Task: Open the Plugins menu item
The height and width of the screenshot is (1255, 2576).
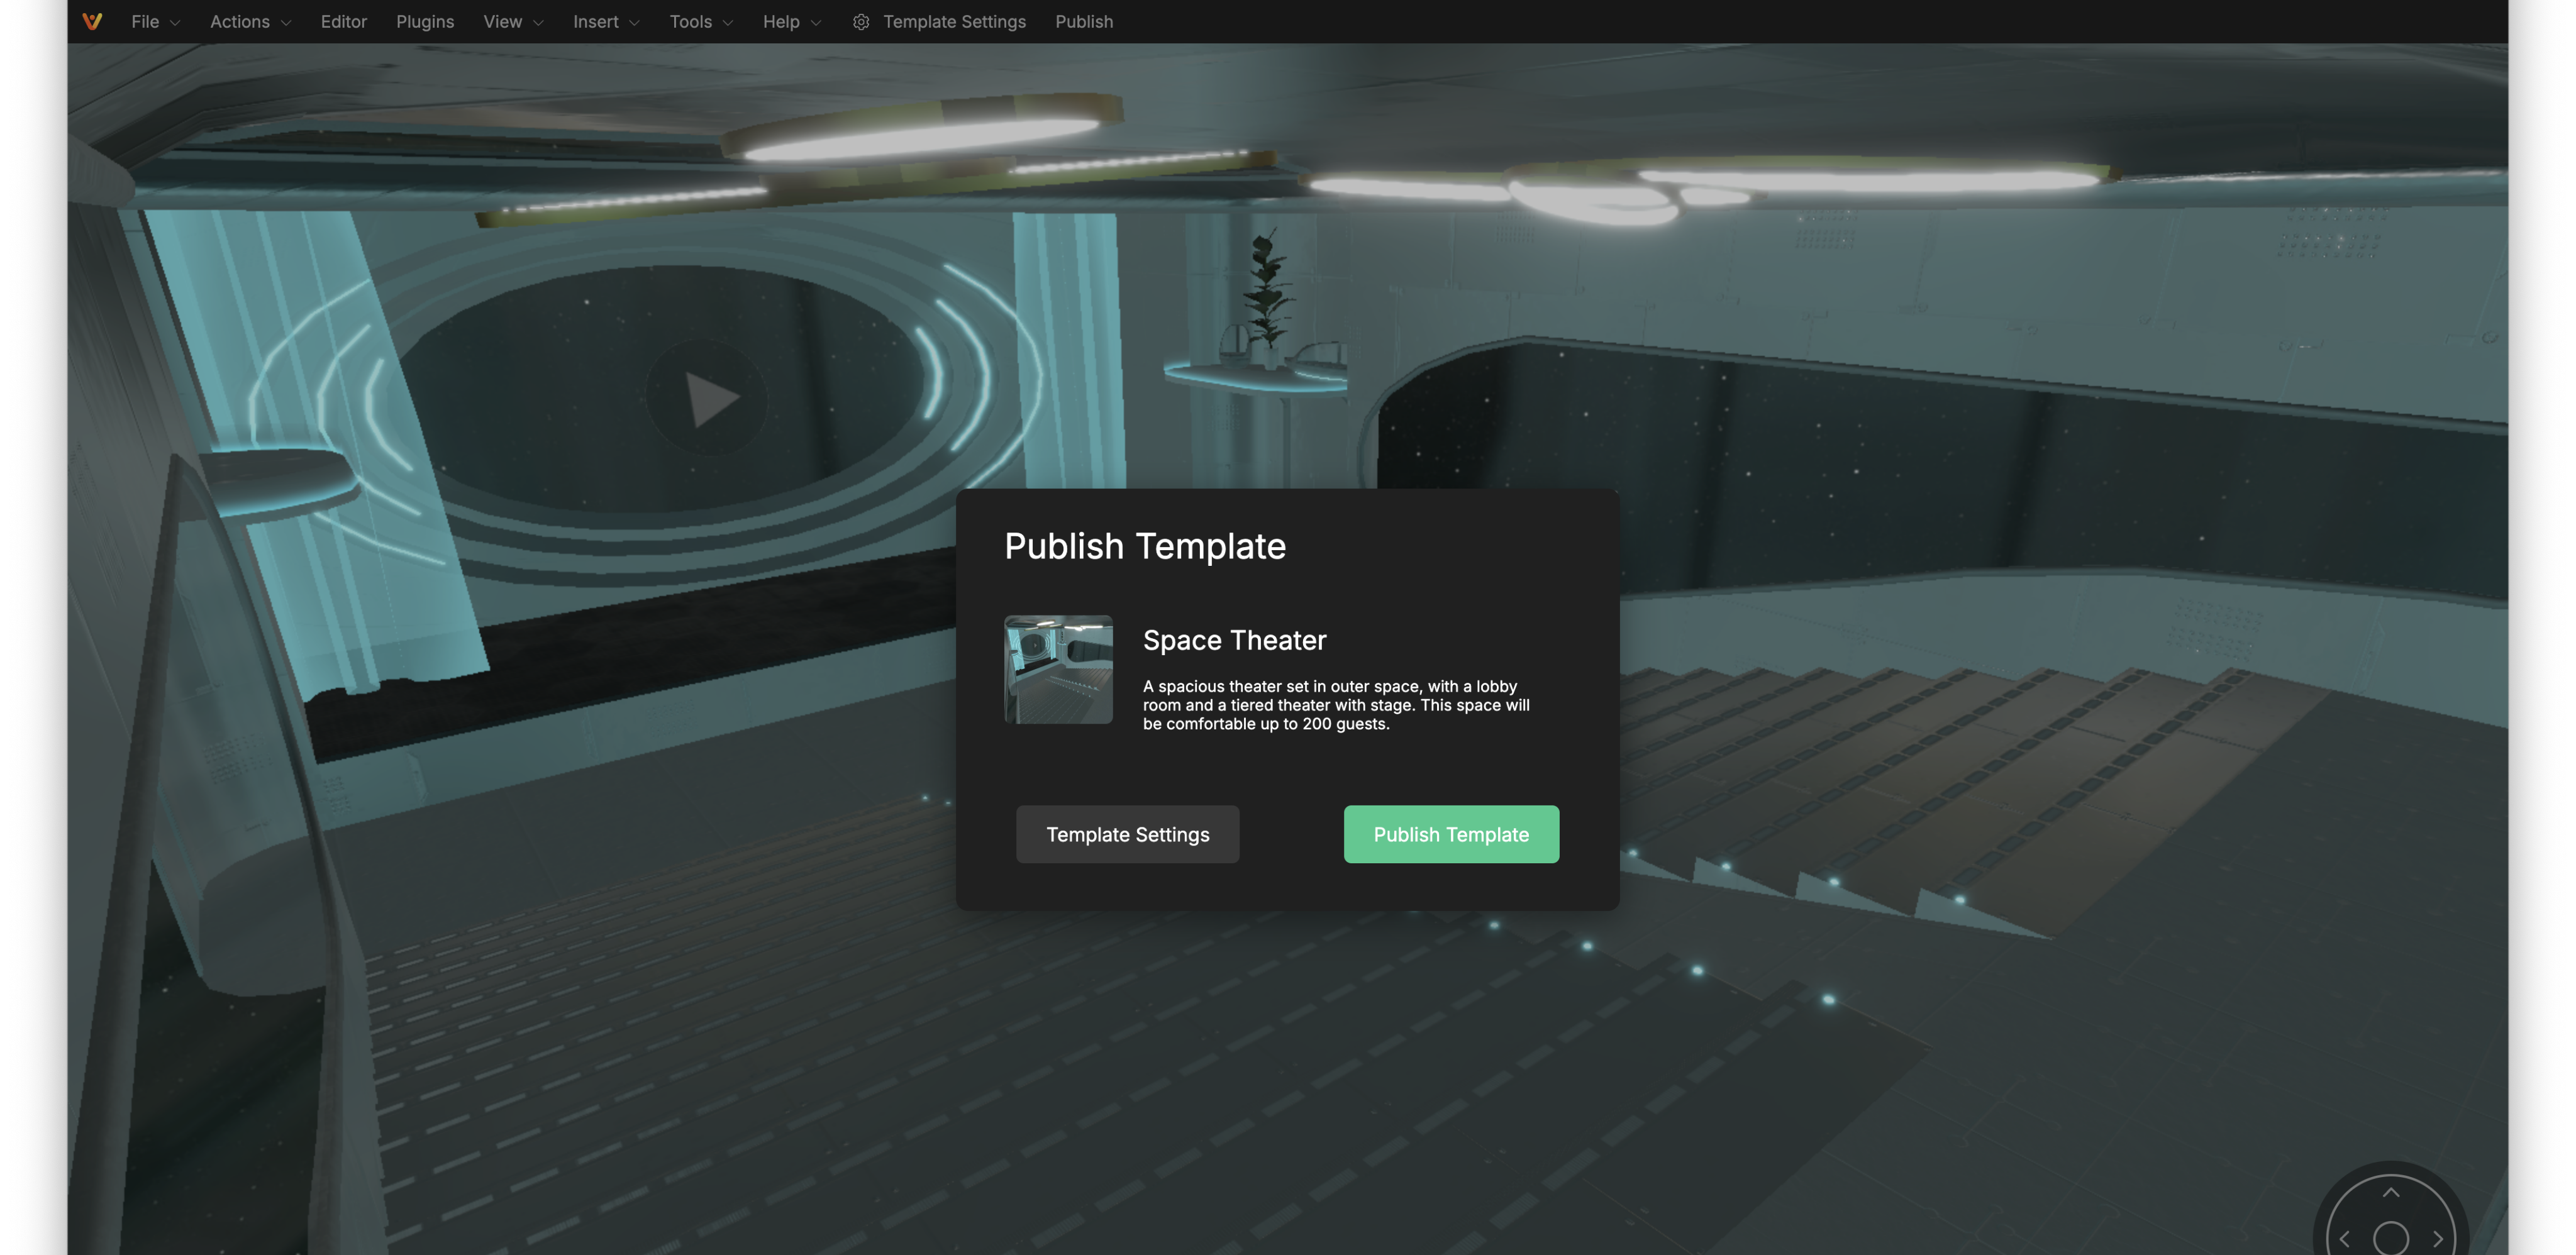Action: (424, 21)
